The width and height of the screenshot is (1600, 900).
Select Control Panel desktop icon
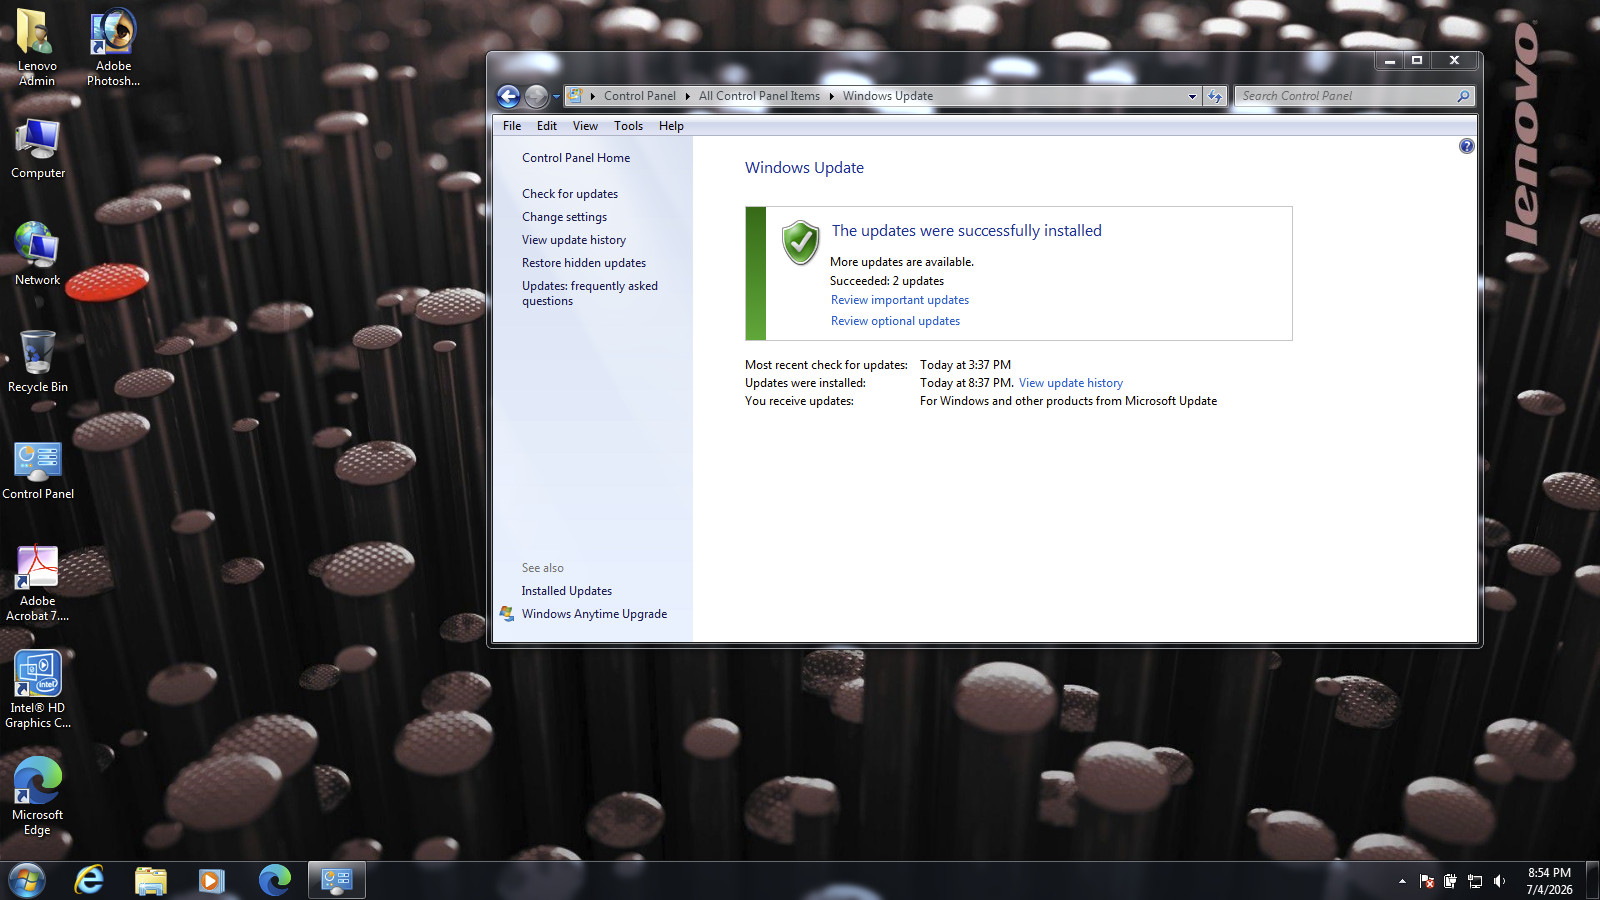click(38, 469)
